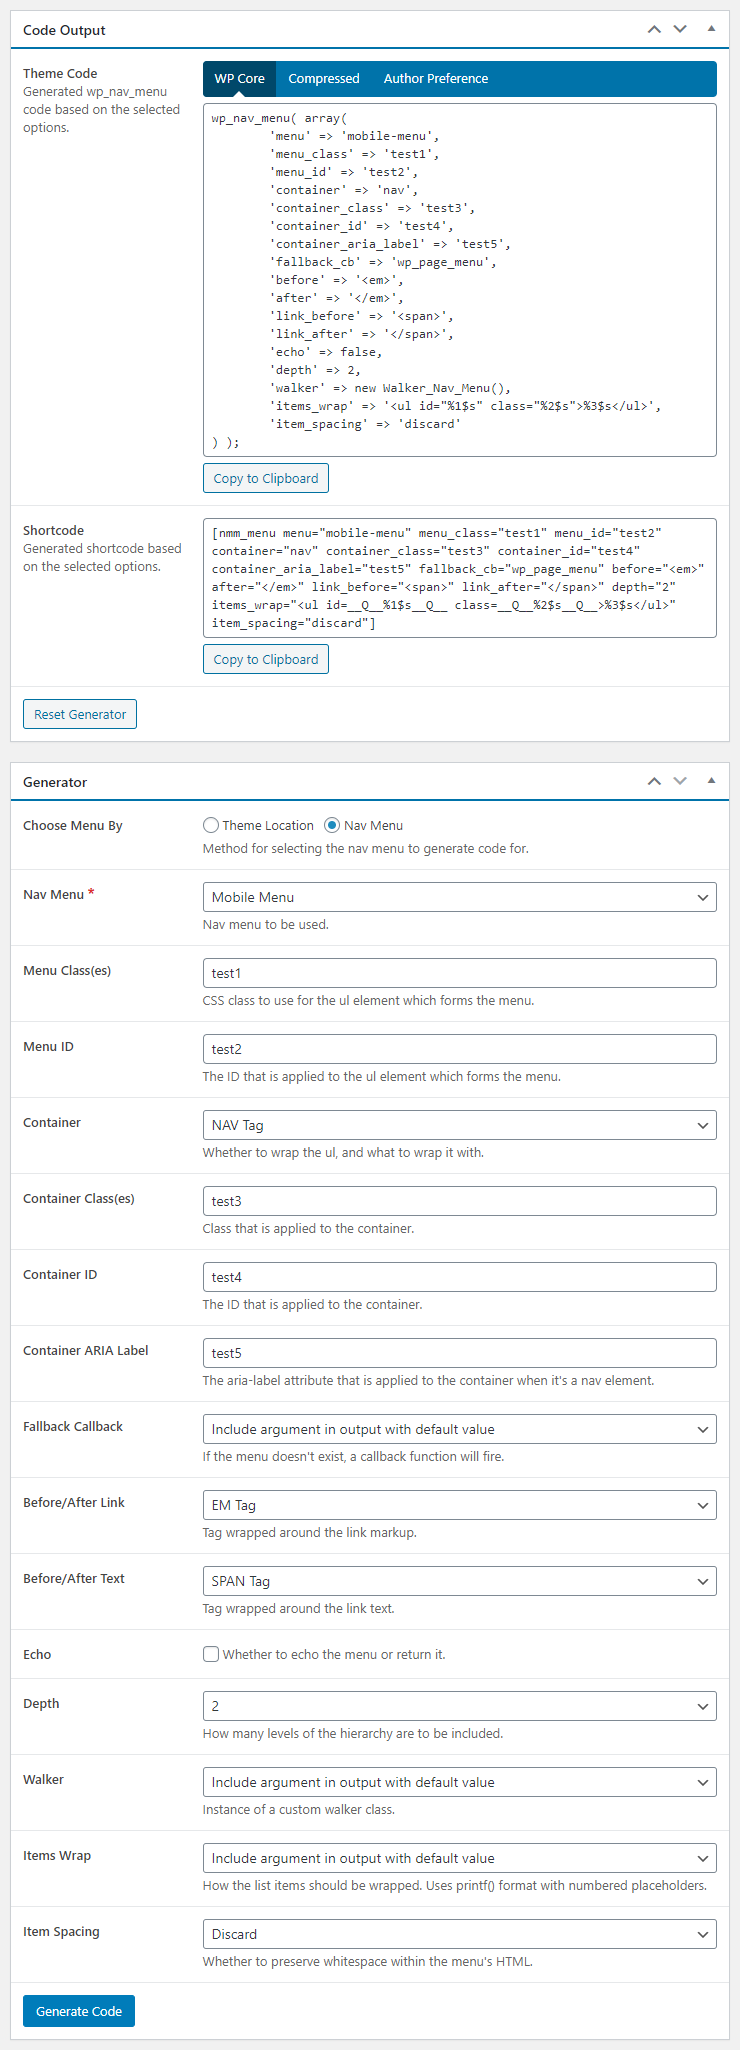This screenshot has height=2050, width=740.
Task: Open the Before/After Link dropdown
Action: 460,1505
